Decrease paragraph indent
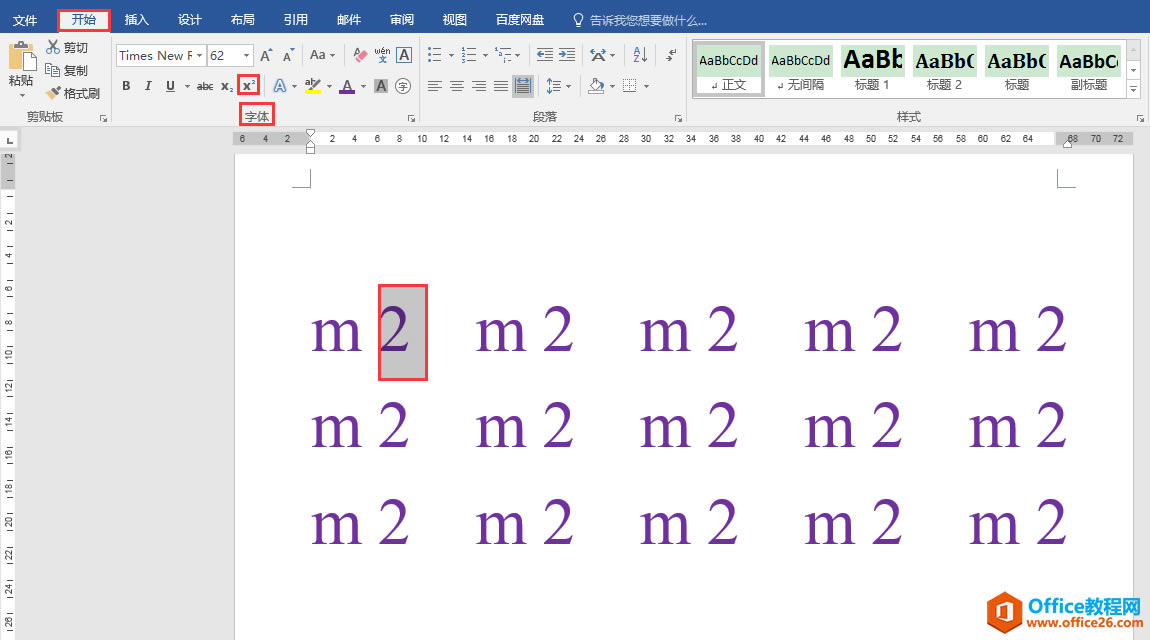This screenshot has width=1150, height=640. 544,55
